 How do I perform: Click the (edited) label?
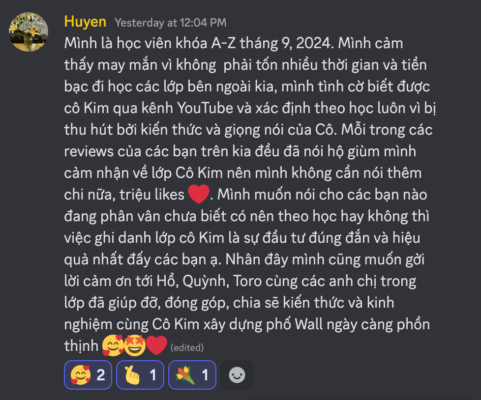(187, 348)
